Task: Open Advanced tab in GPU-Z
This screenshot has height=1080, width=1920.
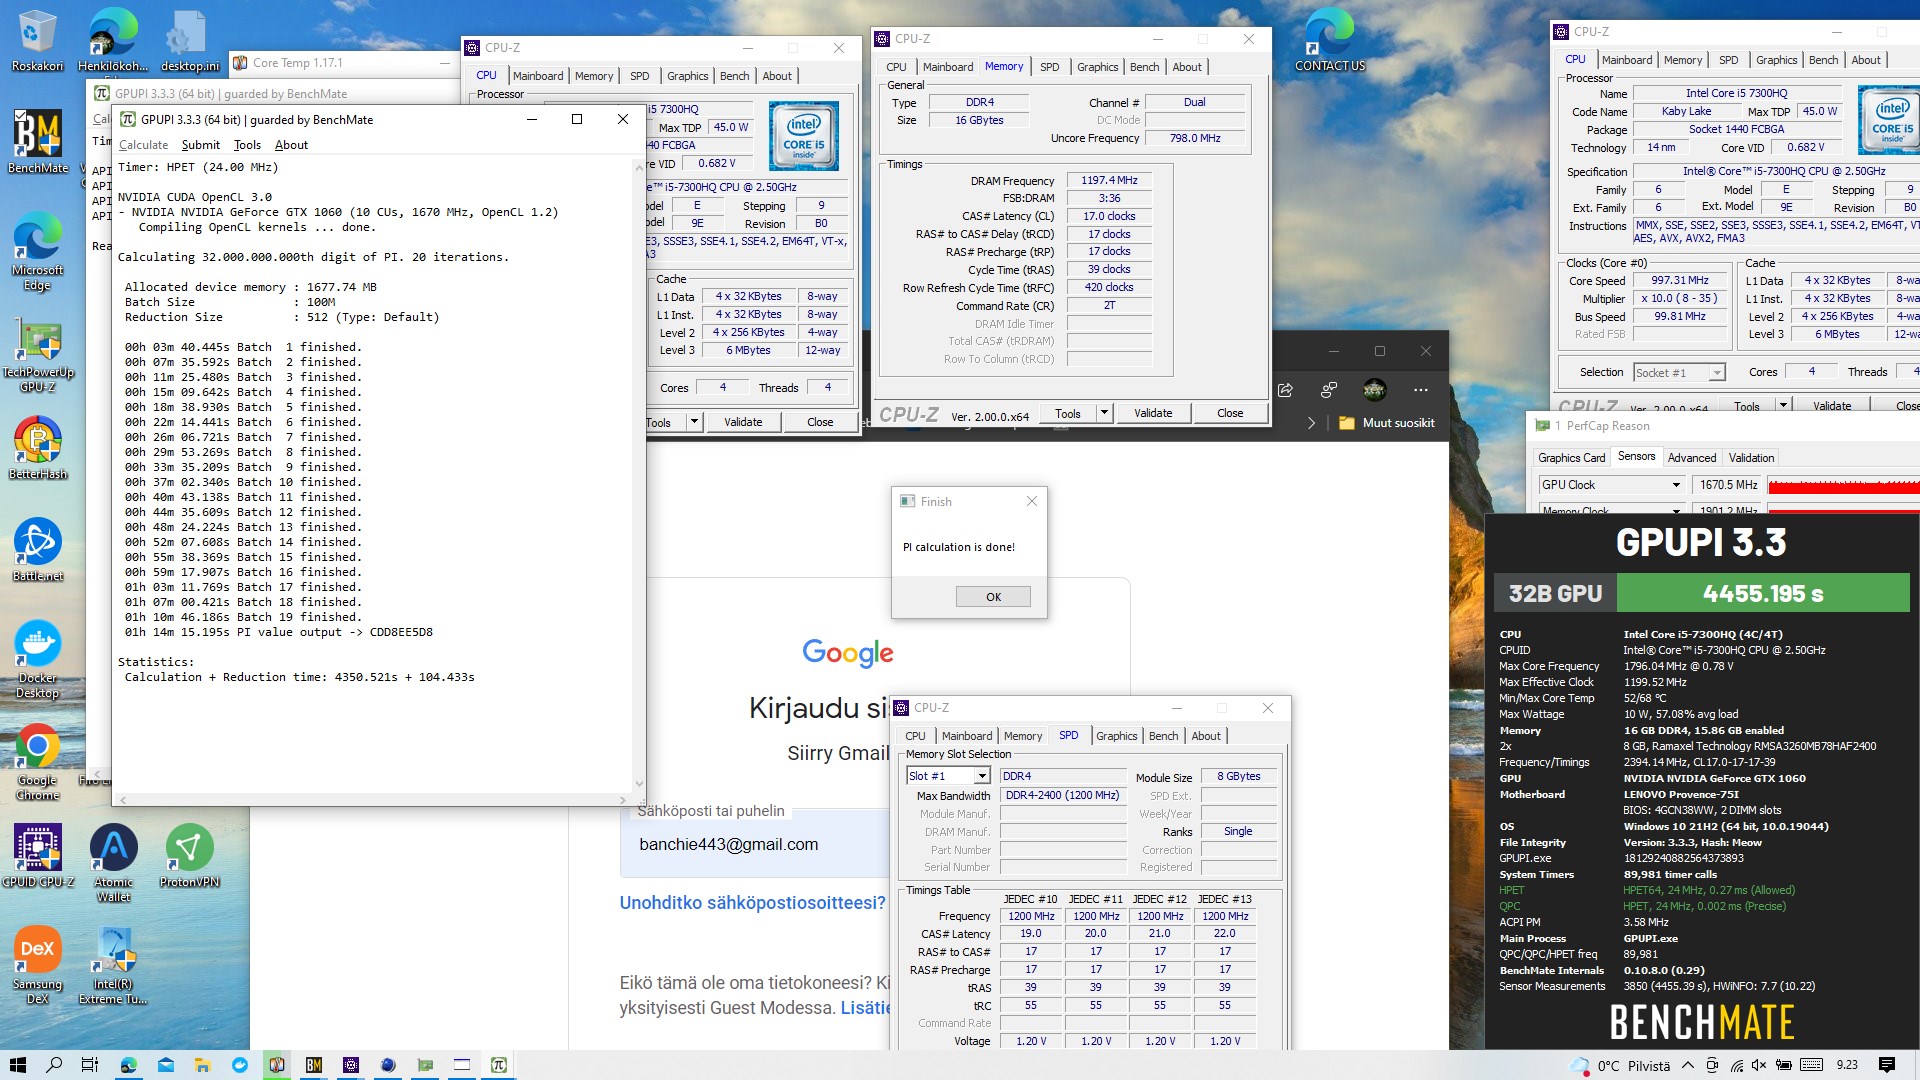Action: 1691,458
